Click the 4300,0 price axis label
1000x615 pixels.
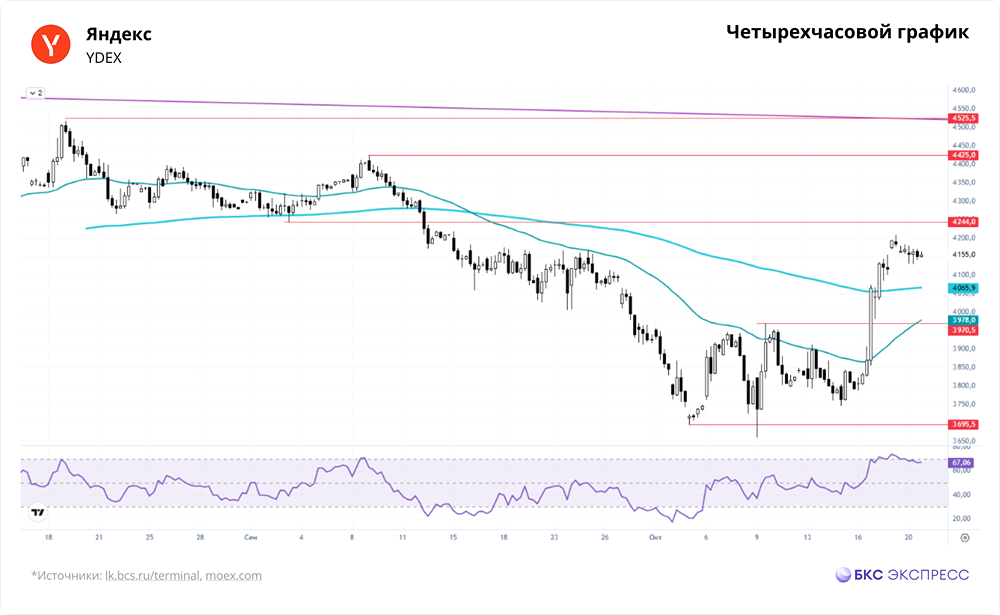click(x=964, y=201)
